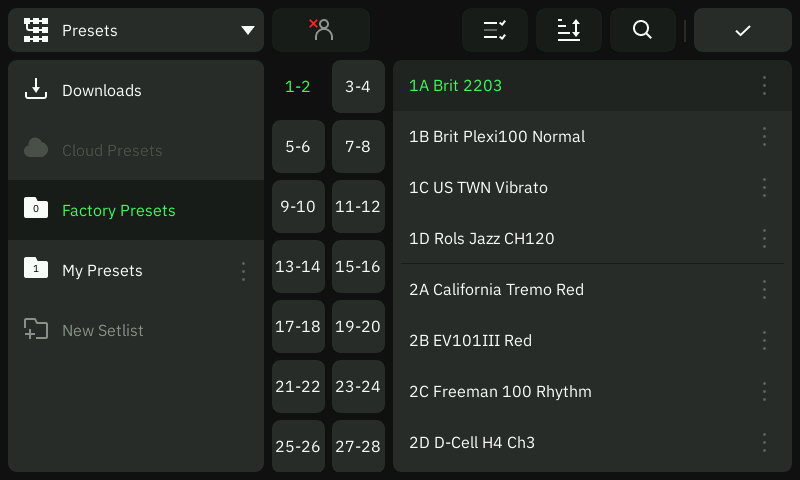
Task: Load preset 2A California Tremo Red
Action: click(592, 289)
